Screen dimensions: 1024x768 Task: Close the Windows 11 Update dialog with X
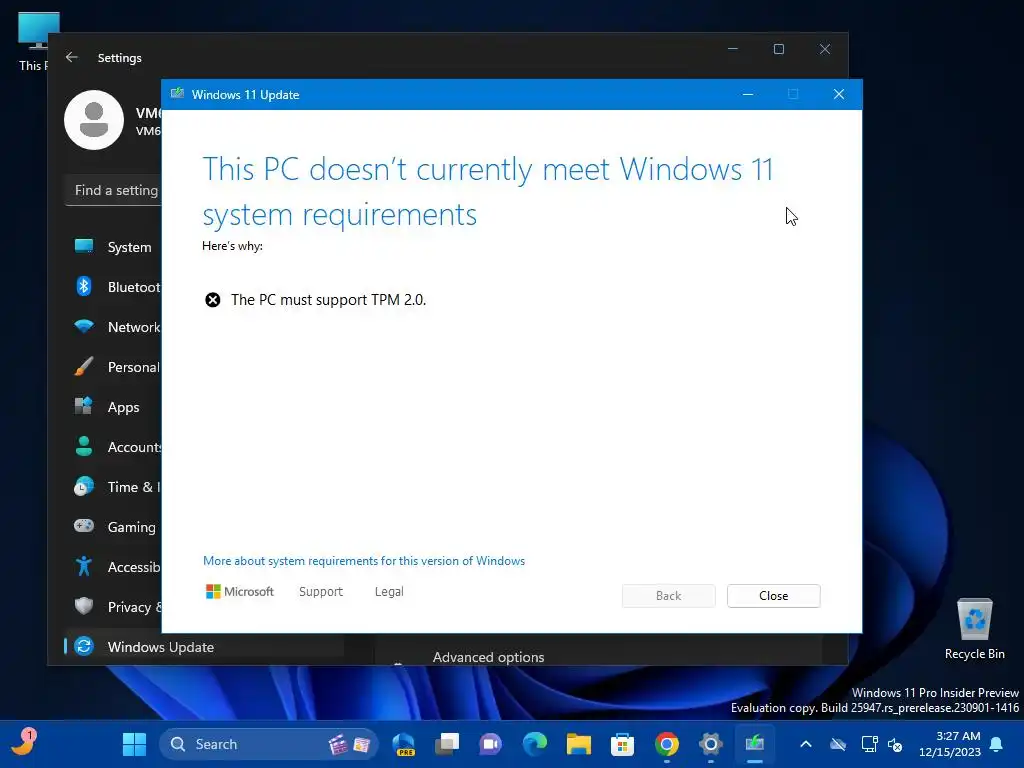(x=839, y=94)
